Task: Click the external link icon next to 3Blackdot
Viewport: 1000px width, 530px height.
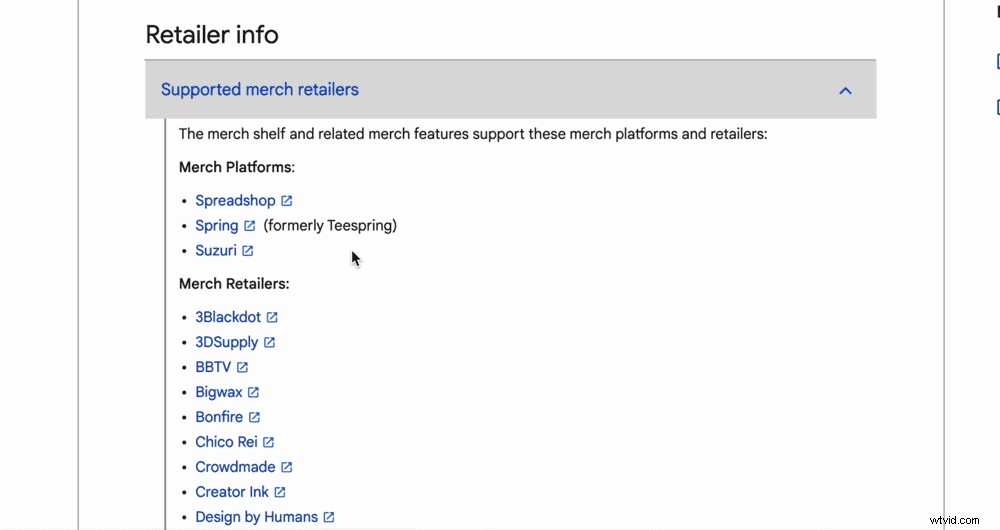Action: [x=272, y=317]
